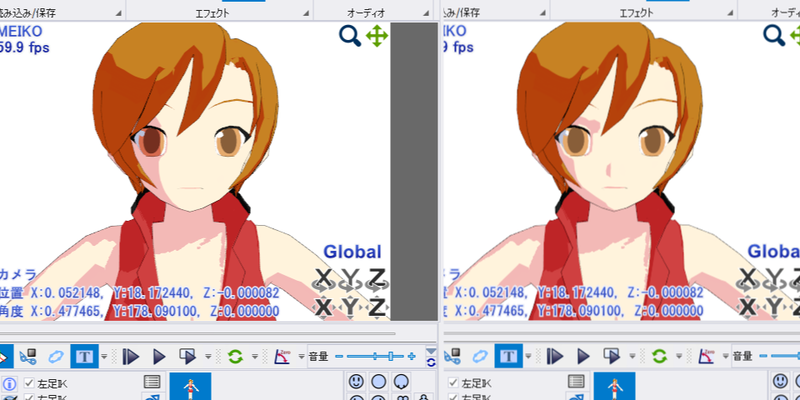Play from beginning in right window toolbar

click(x=555, y=356)
